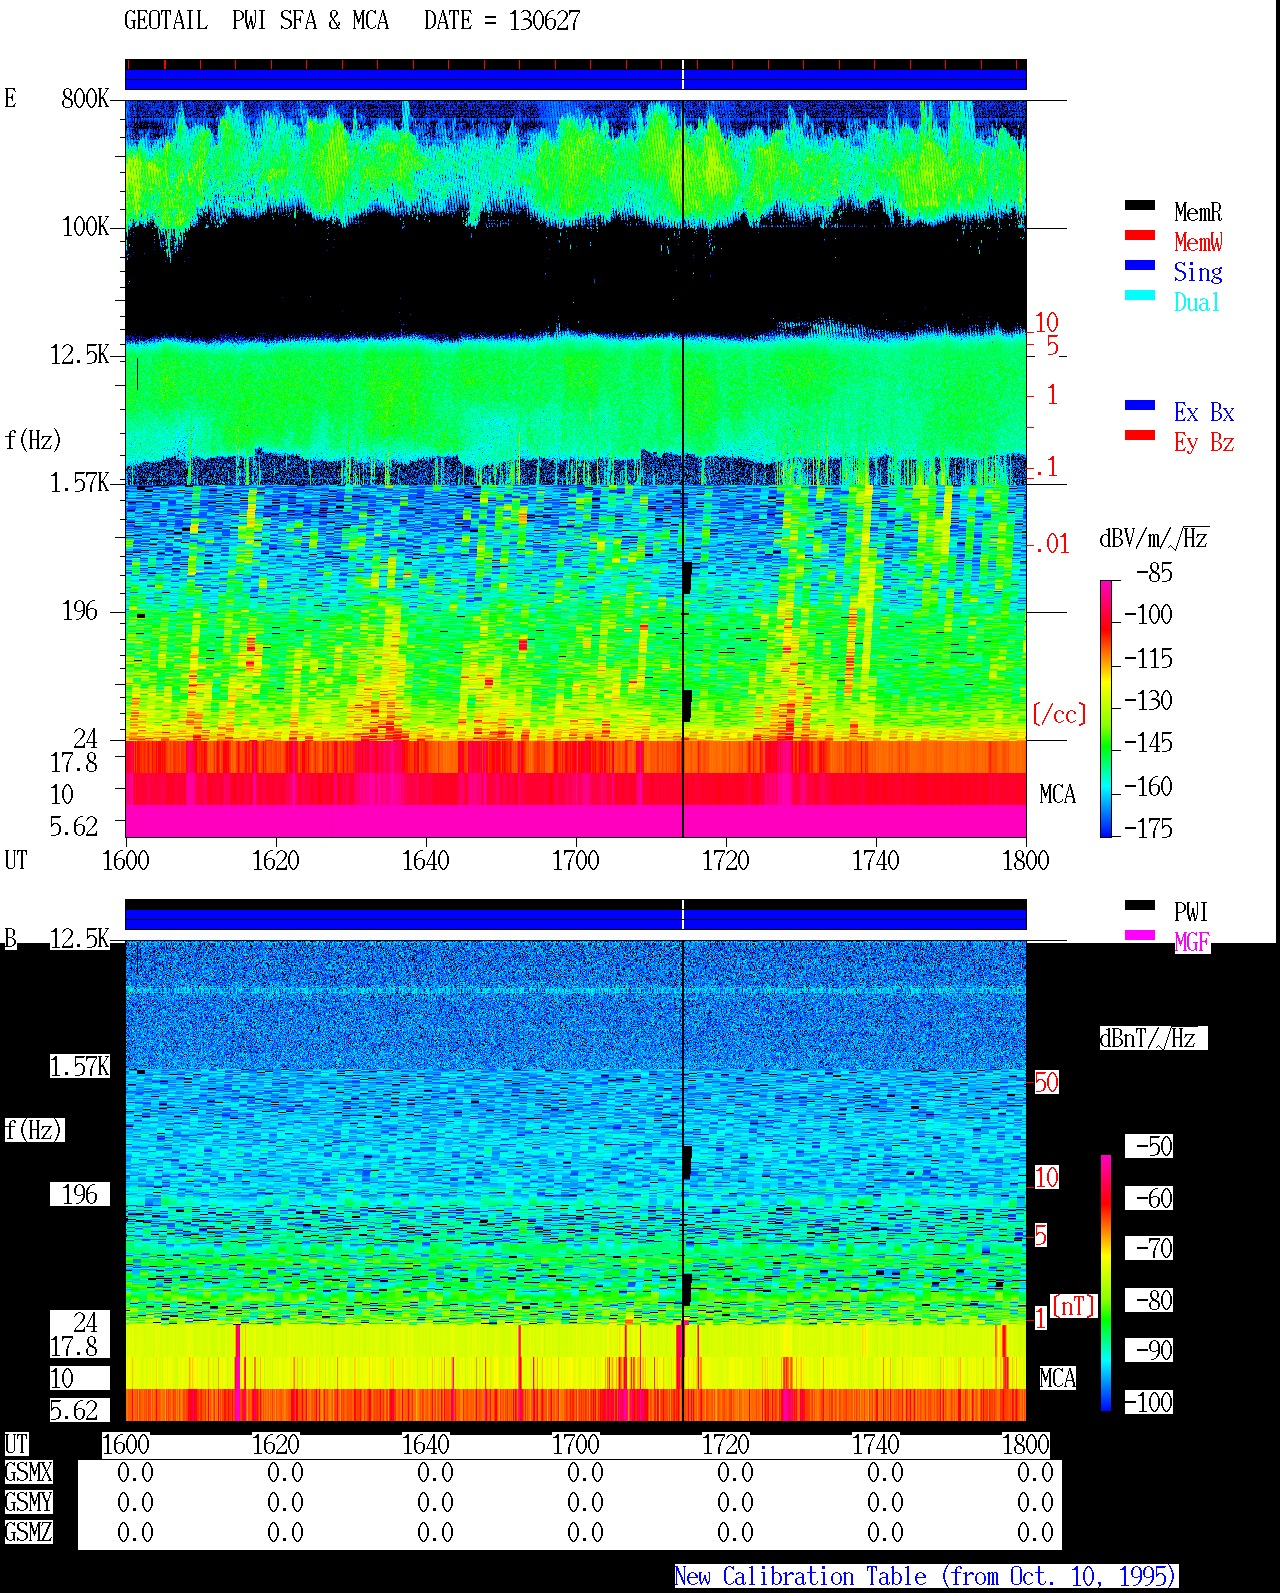Click the black PWI legend swatch

(x=1139, y=906)
